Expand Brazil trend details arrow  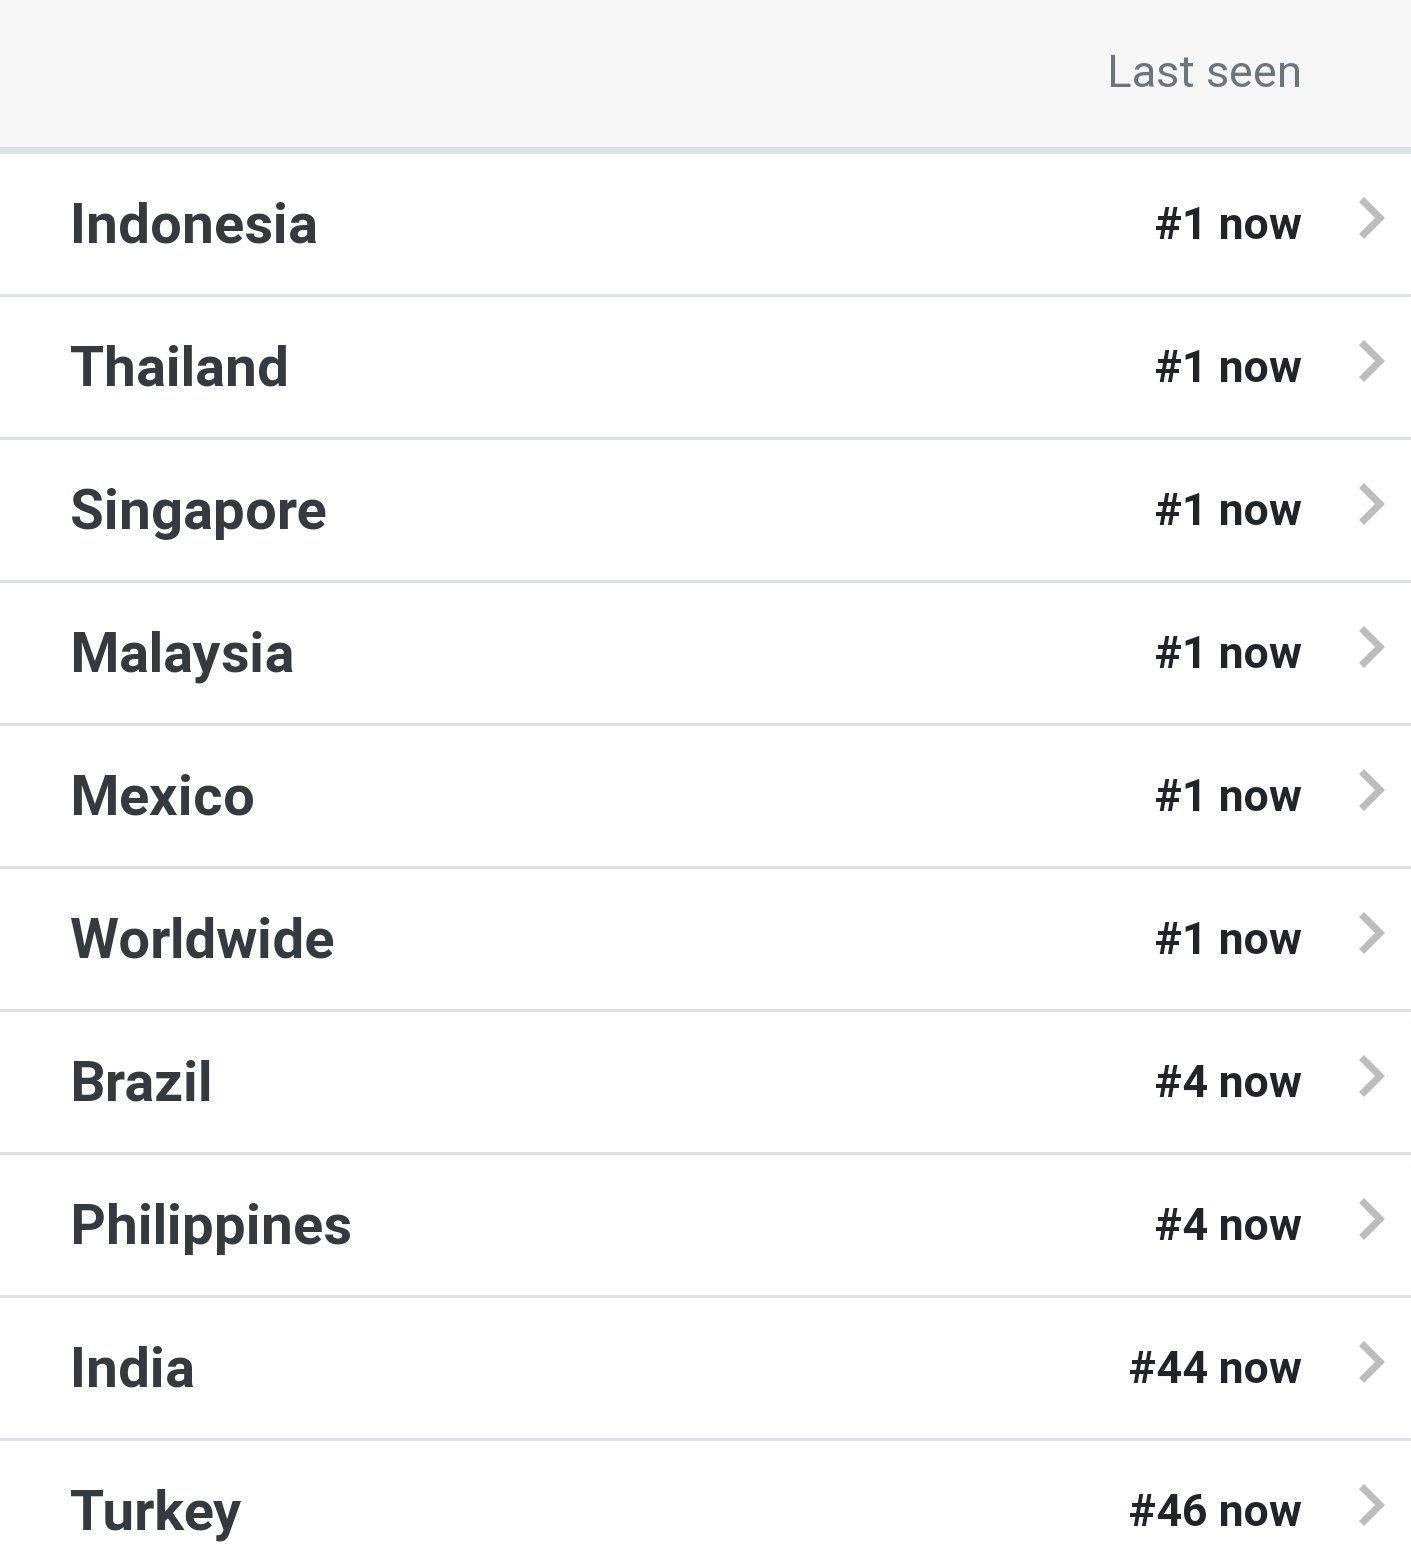click(x=1372, y=1077)
